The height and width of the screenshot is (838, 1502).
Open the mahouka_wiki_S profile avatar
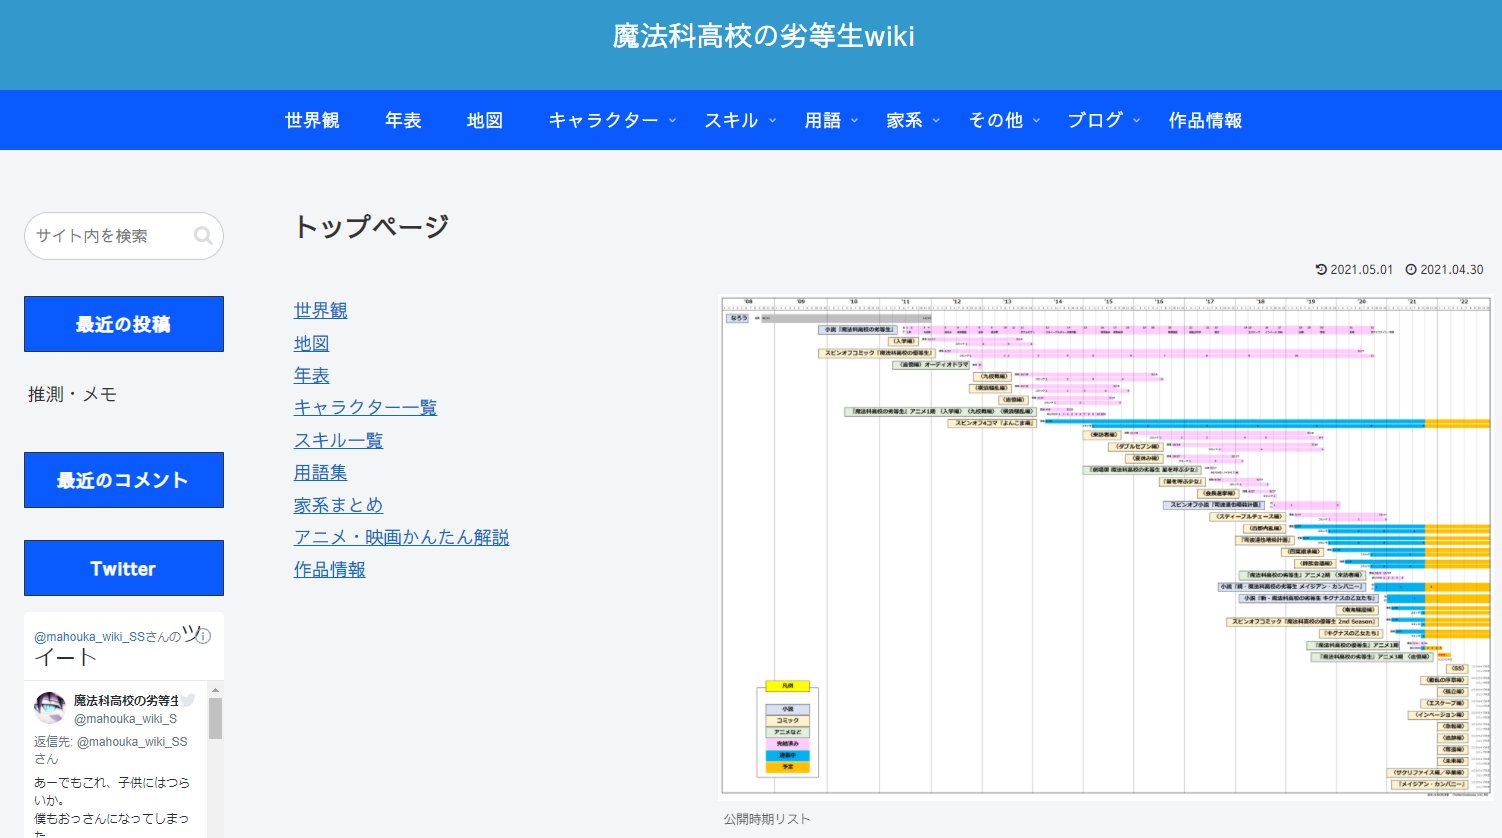tap(50, 707)
